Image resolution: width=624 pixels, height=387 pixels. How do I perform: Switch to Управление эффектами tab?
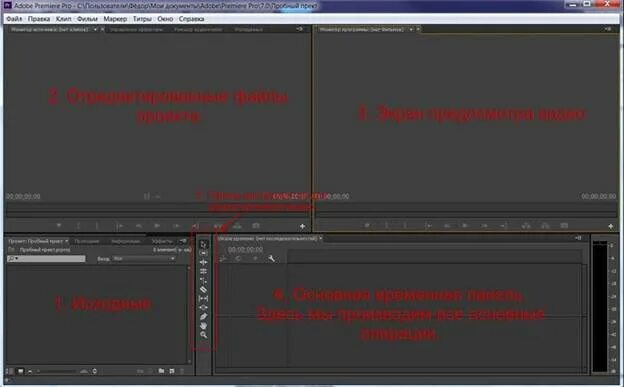(136, 29)
